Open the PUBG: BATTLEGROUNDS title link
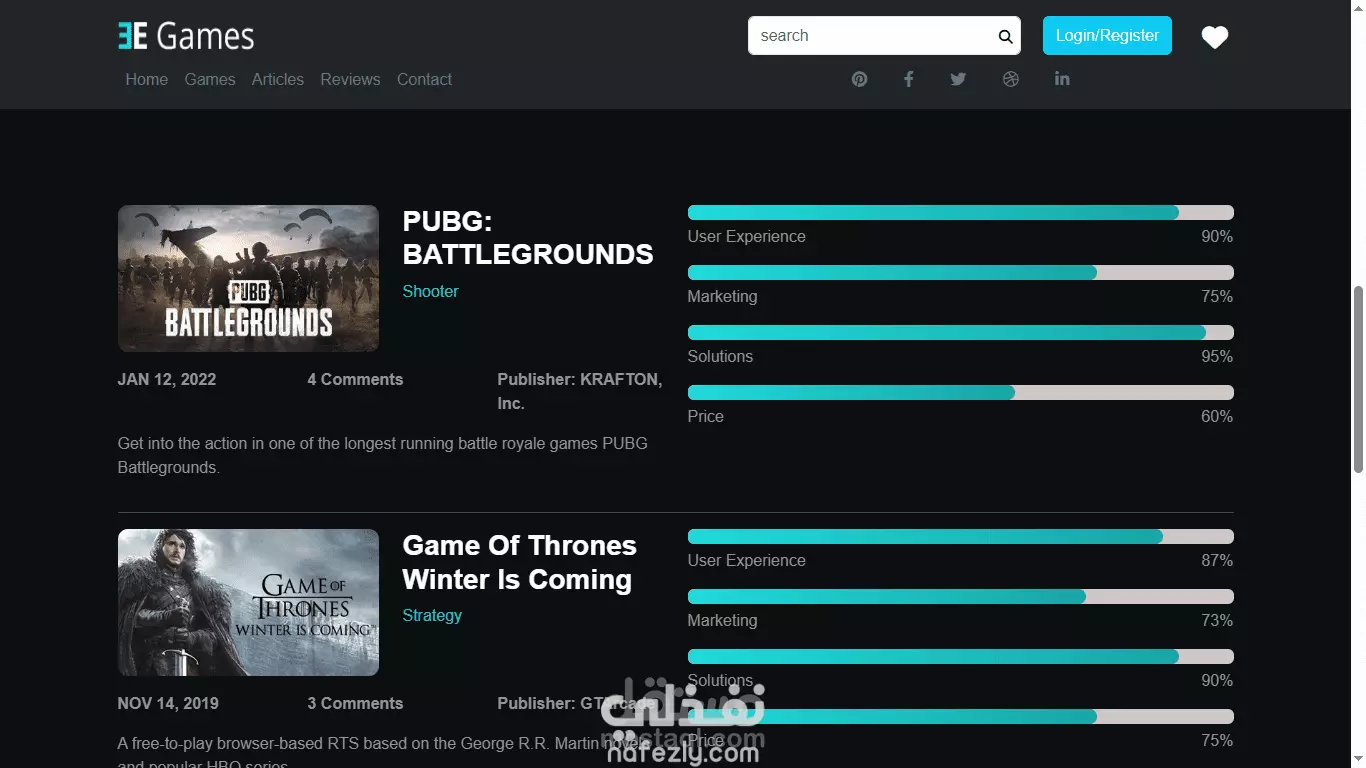1366x768 pixels. coord(528,238)
